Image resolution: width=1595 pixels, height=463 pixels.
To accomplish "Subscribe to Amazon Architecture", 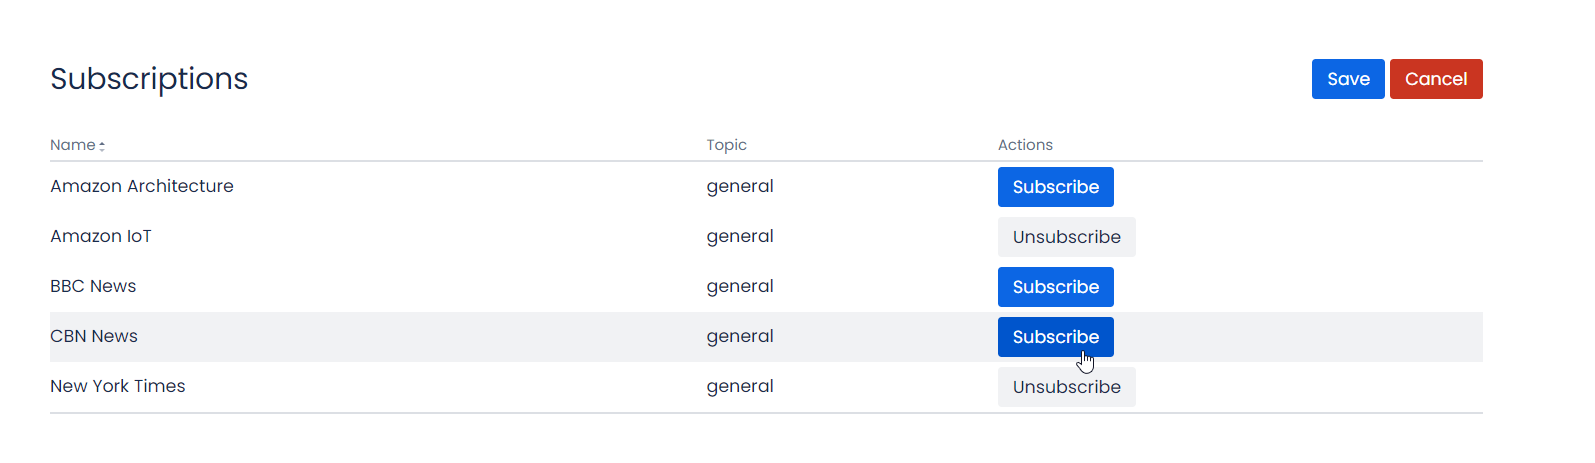I will (1055, 187).
